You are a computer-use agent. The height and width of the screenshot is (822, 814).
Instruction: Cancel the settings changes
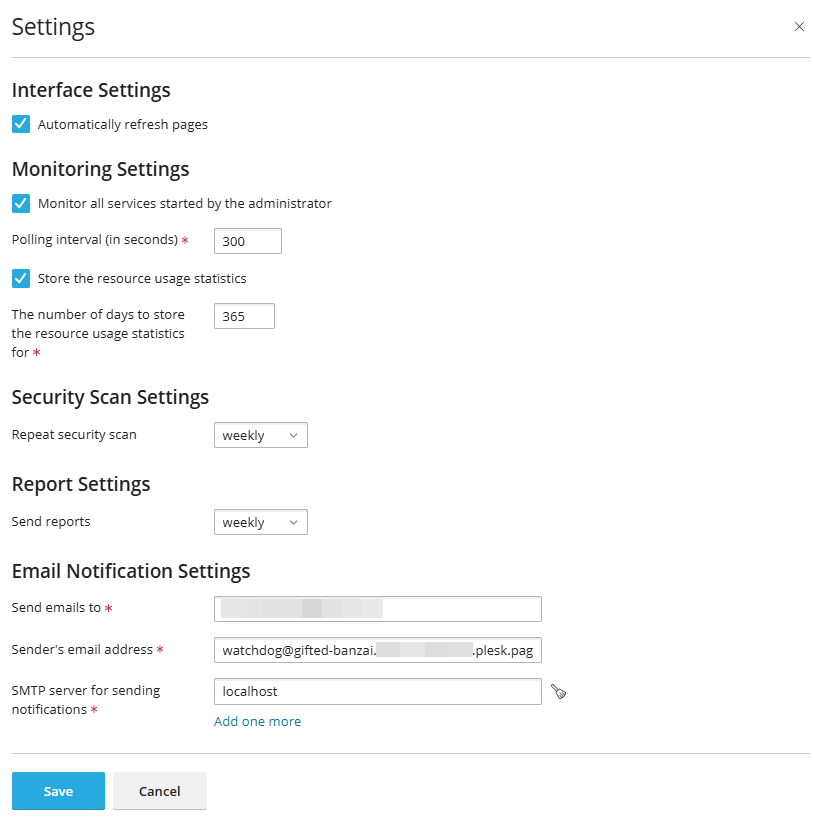pyautogui.click(x=160, y=791)
